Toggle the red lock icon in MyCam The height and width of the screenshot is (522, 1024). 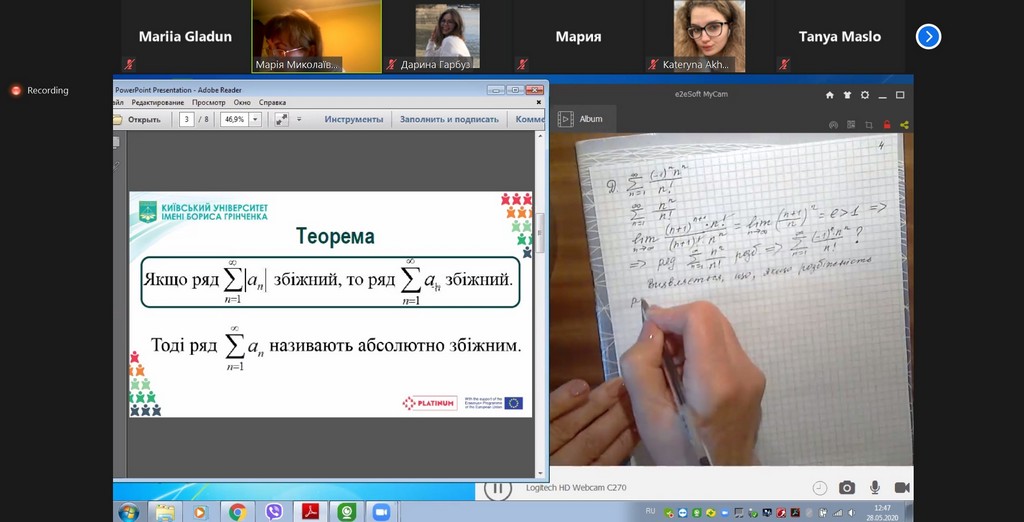pos(886,125)
